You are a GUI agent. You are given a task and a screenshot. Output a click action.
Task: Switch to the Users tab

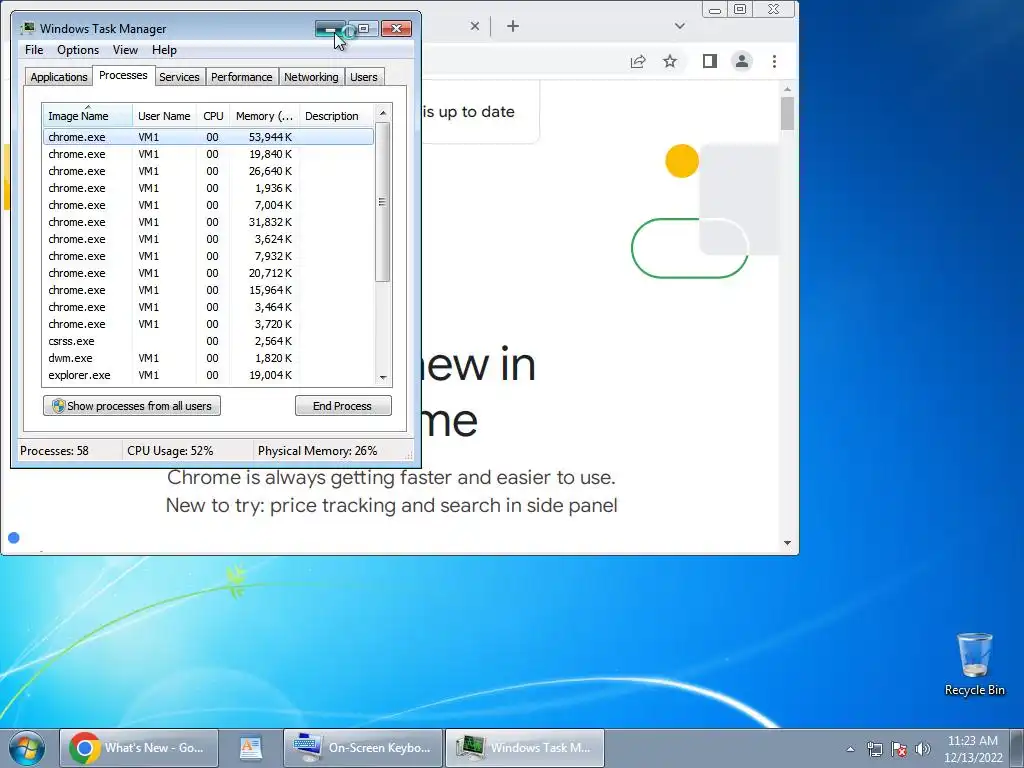363,77
